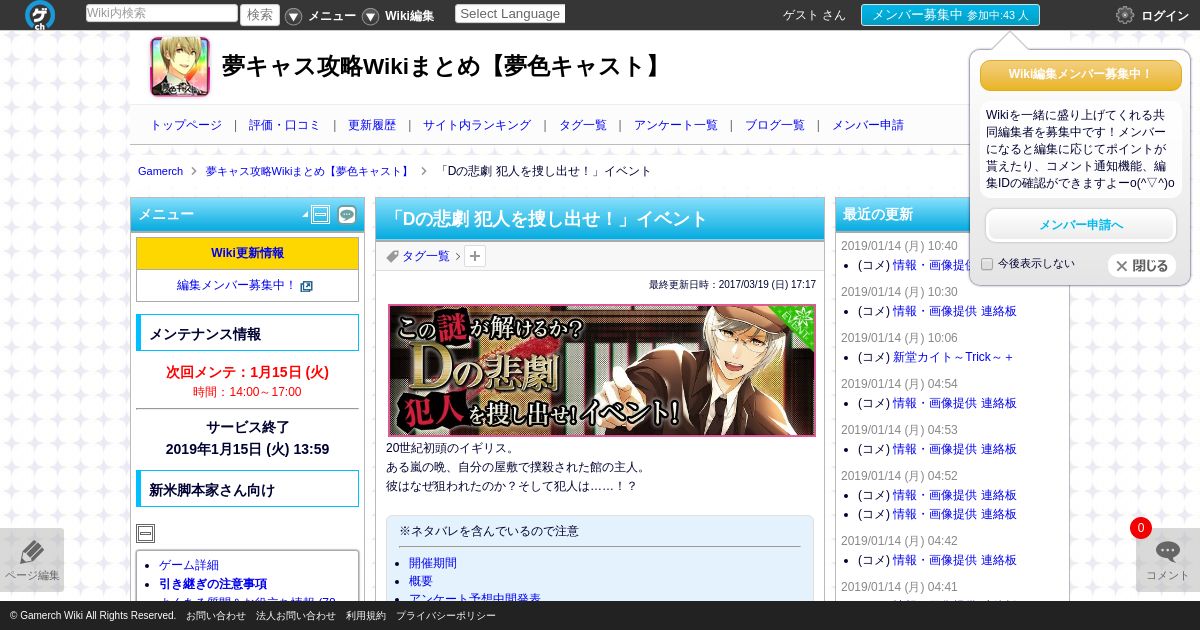Add a tag with the plus icon
The width and height of the screenshot is (1200, 630).
[x=475, y=256]
